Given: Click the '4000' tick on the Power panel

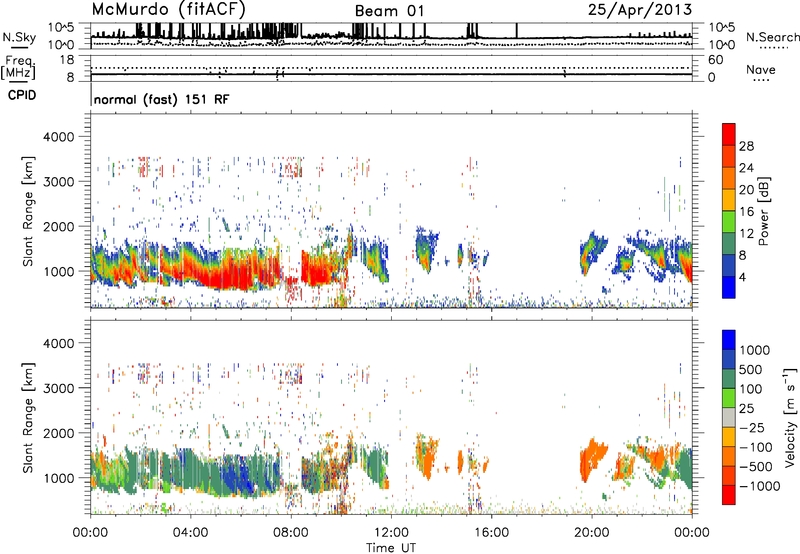Looking at the screenshot, I should (x=58, y=137).
